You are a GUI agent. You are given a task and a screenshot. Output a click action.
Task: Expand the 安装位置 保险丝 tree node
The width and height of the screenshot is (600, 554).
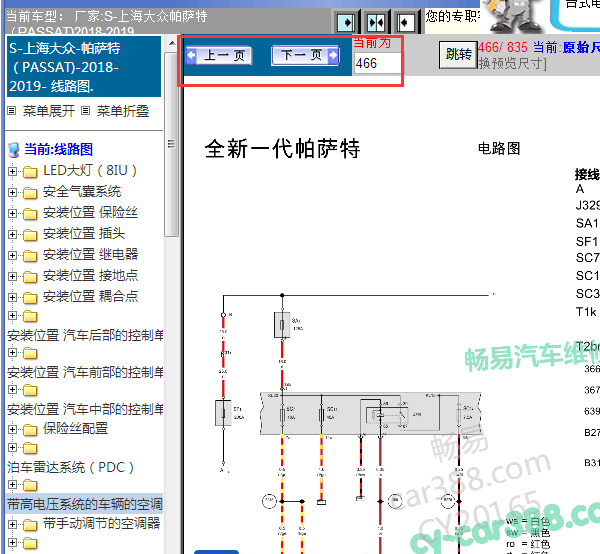click(12, 213)
